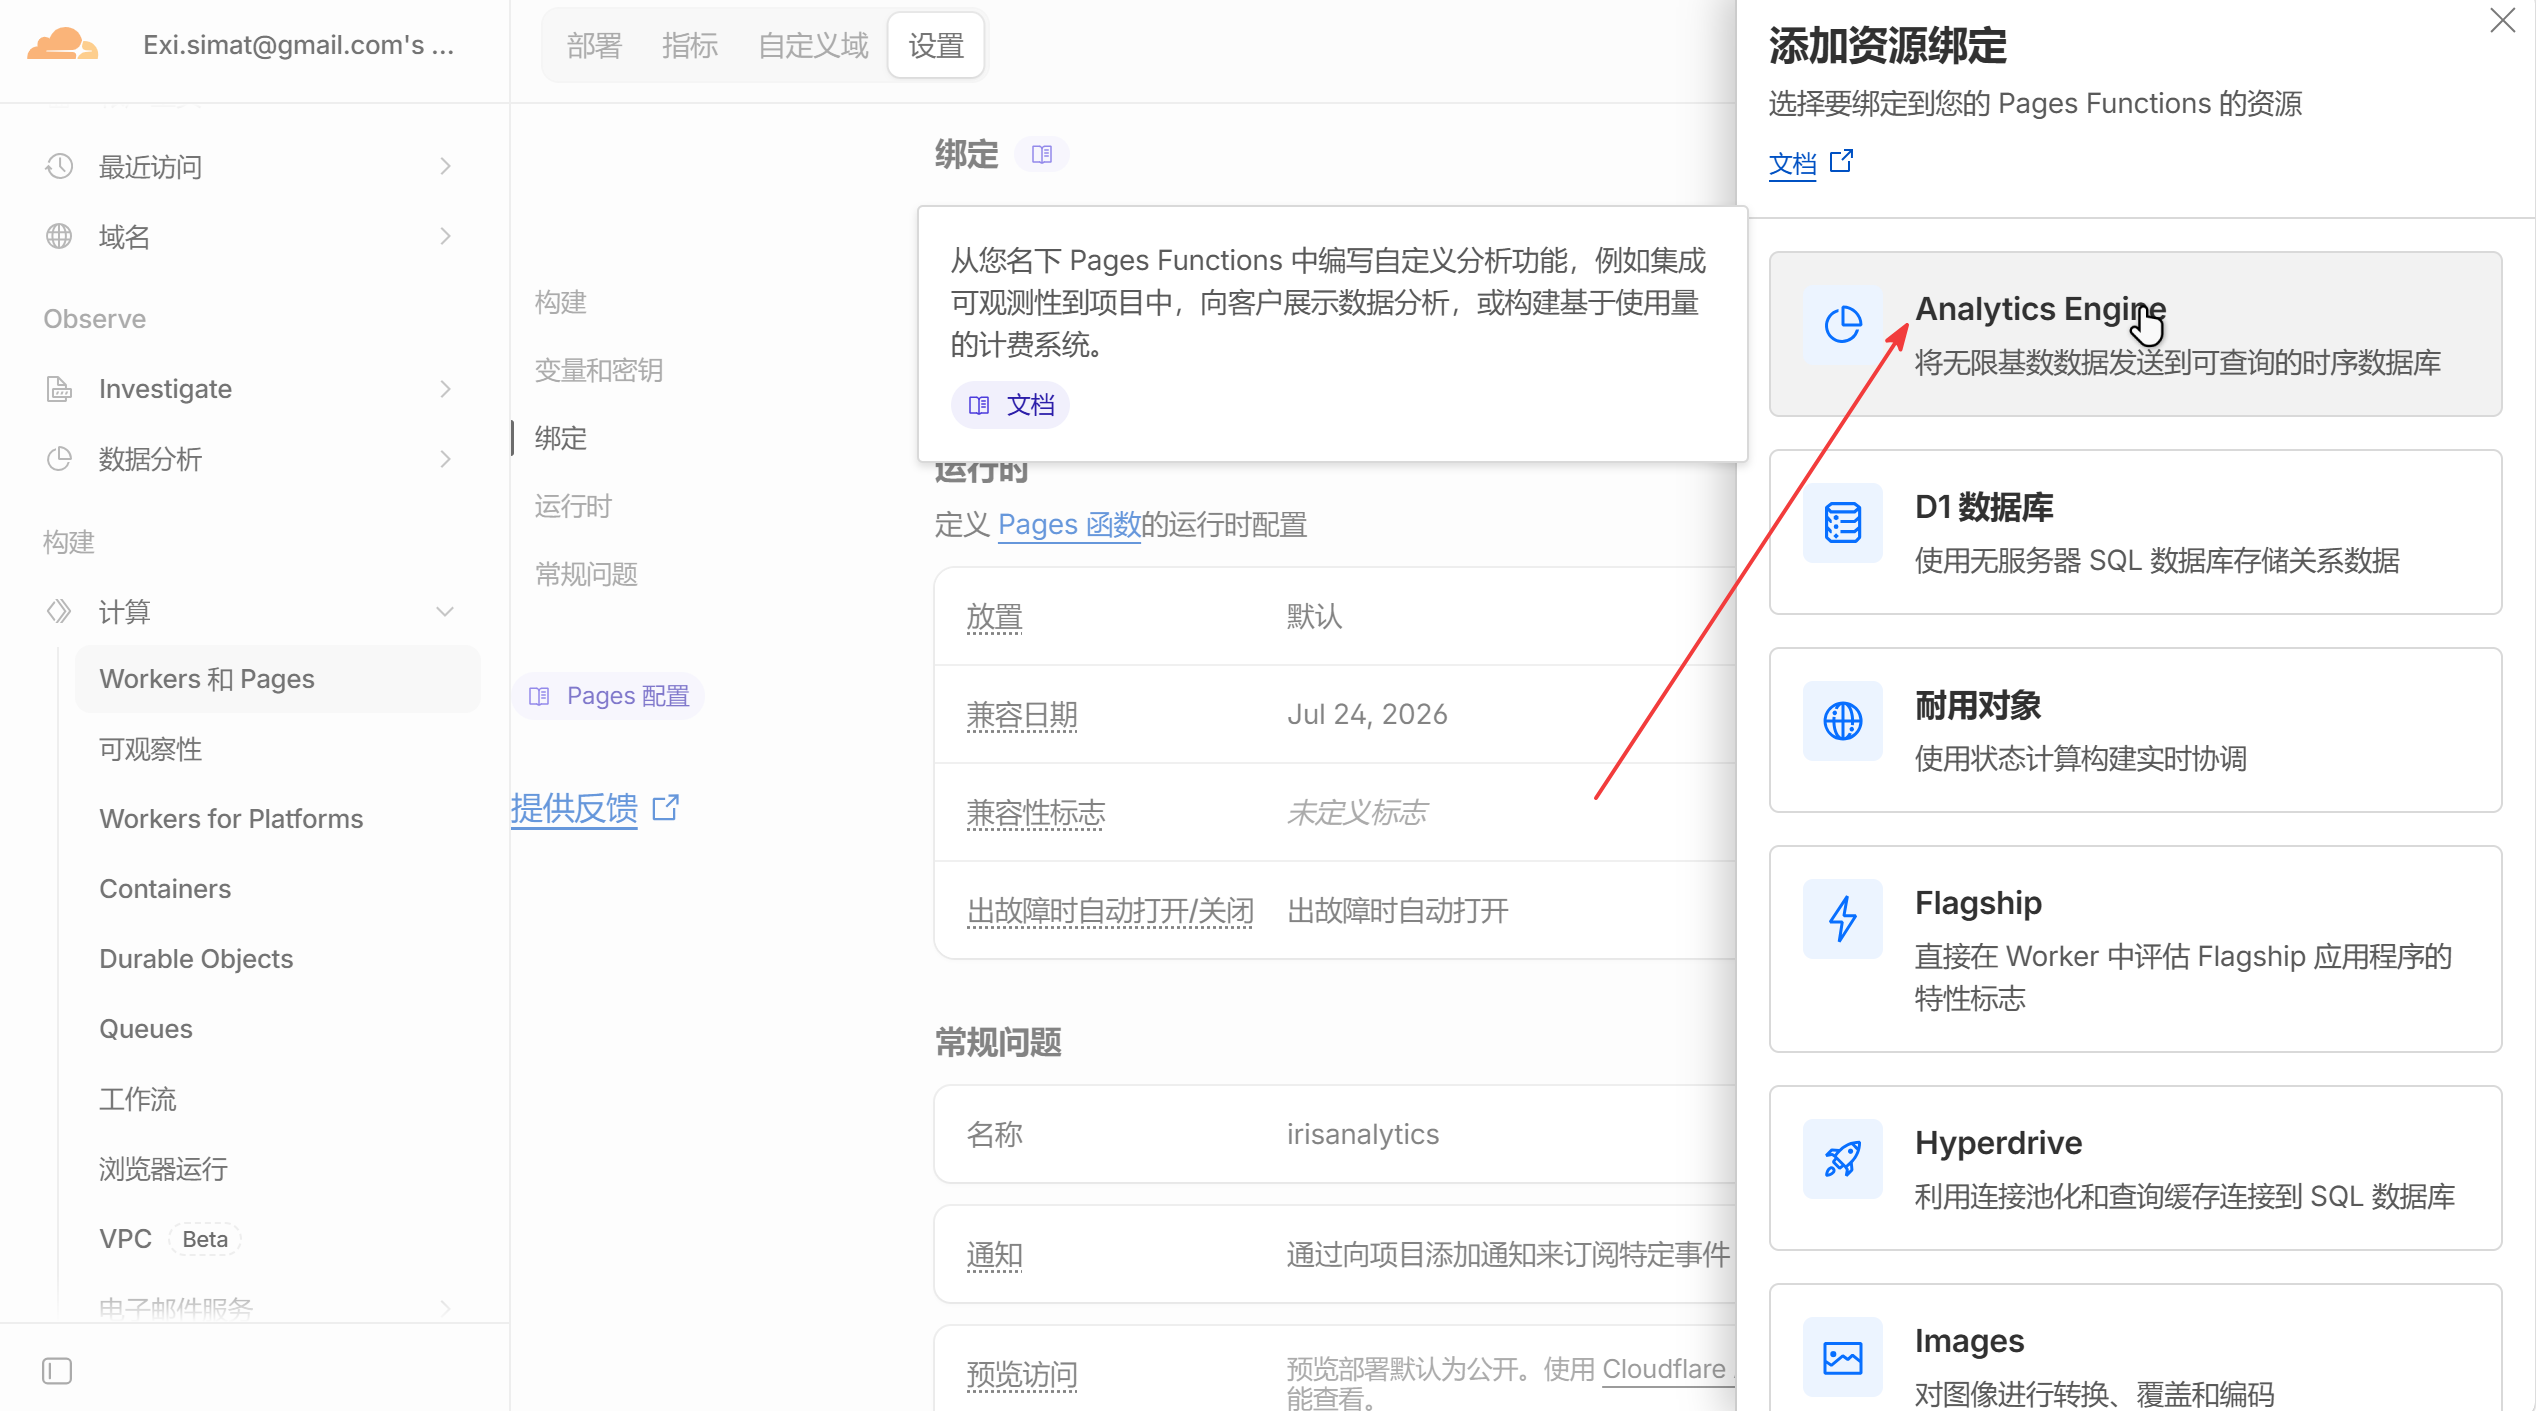
Task: Go to 常规问题 settings section
Action: coord(586,574)
